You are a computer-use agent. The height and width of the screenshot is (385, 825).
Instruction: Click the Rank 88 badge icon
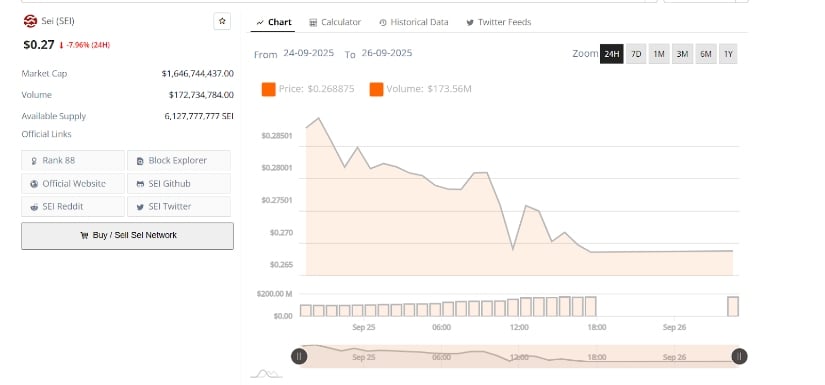click(34, 161)
